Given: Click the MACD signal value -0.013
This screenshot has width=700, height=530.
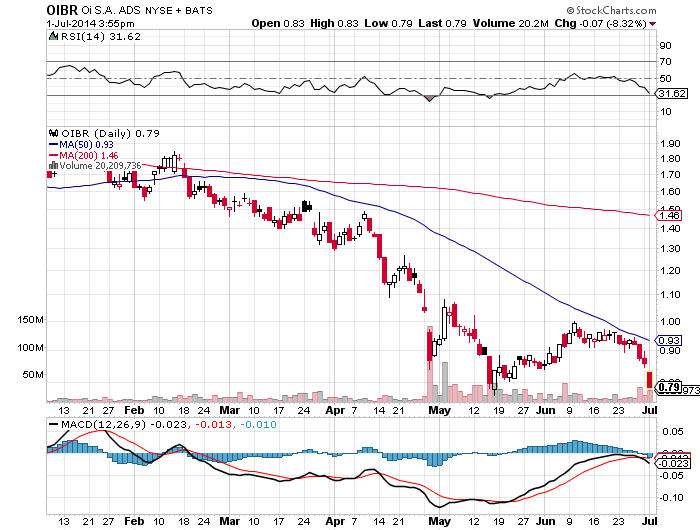Looking at the screenshot, I should [212, 424].
